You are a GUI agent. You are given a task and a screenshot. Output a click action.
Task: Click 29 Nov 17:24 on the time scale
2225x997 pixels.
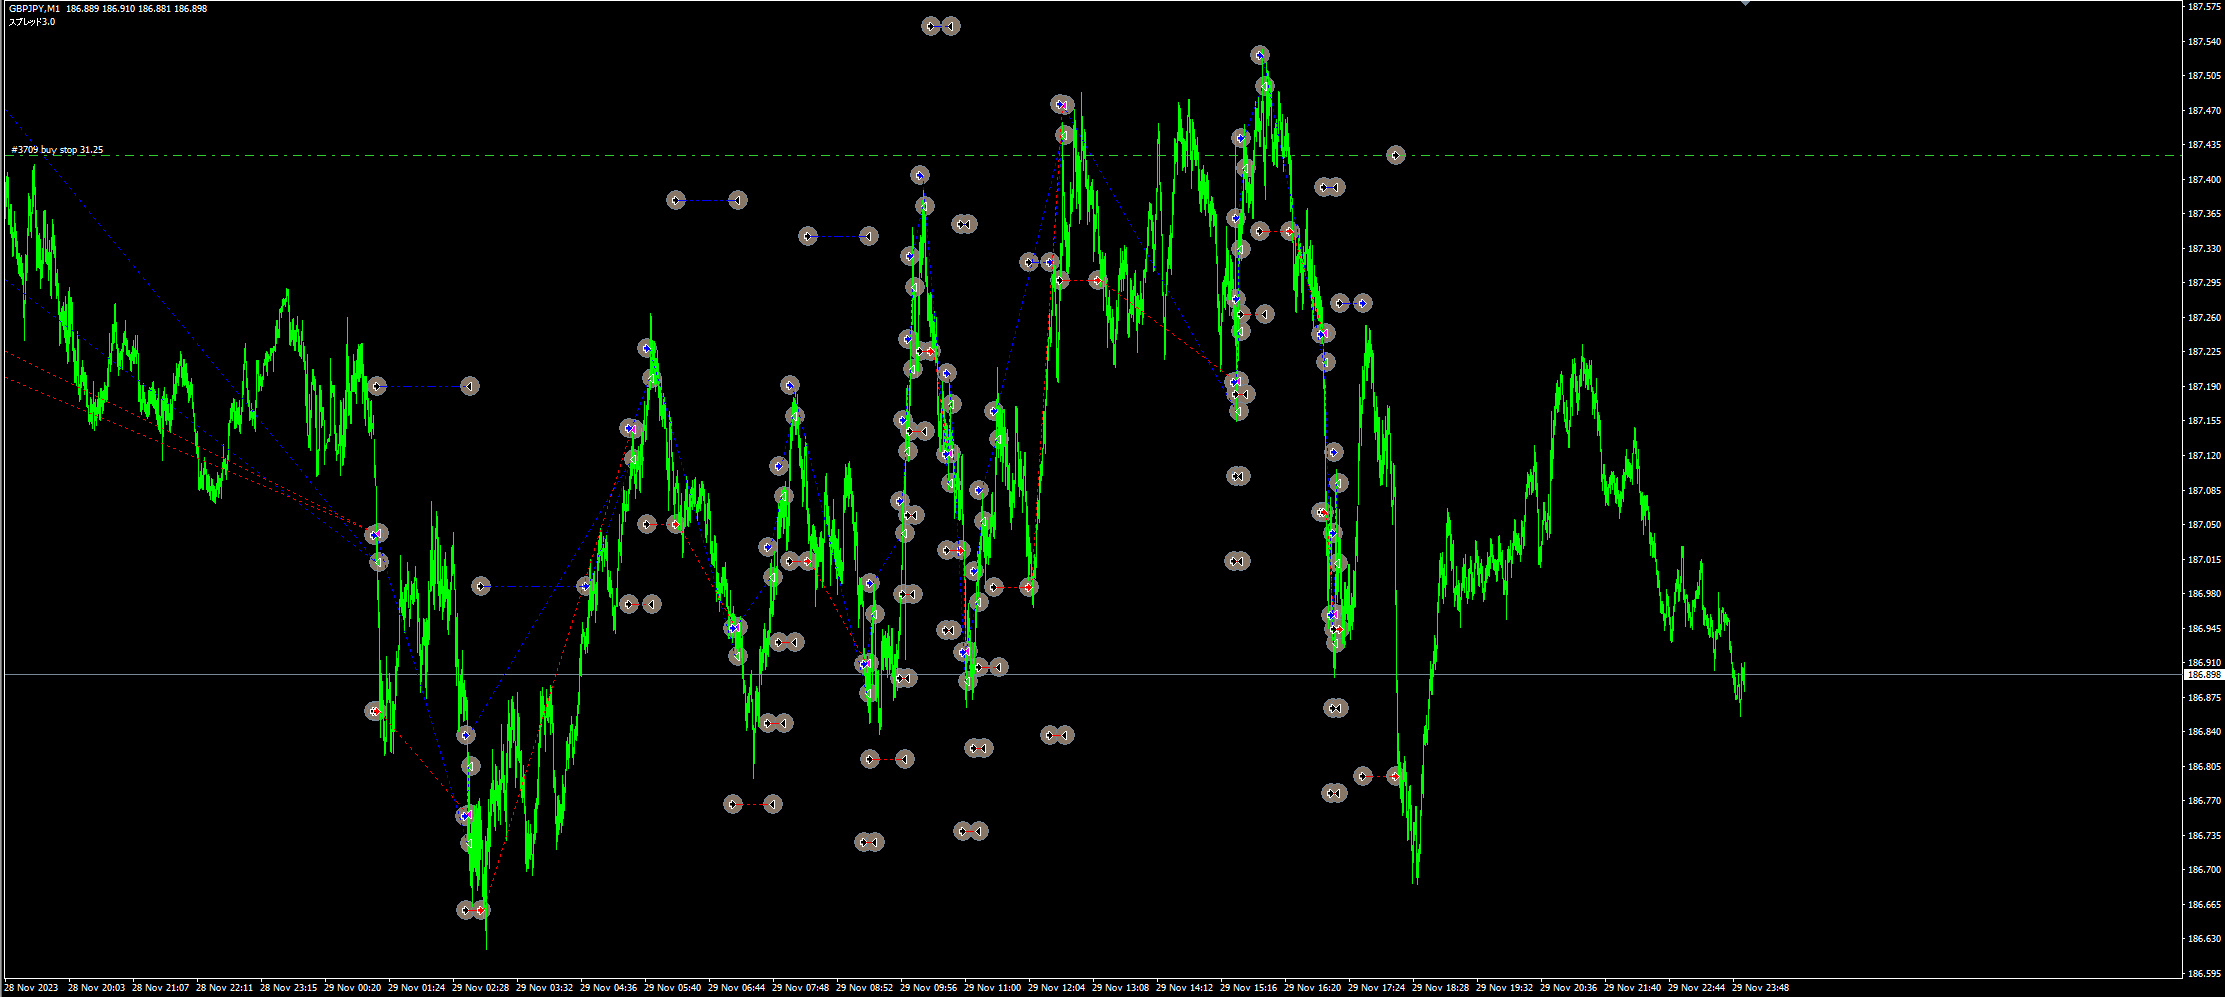pyautogui.click(x=1377, y=988)
